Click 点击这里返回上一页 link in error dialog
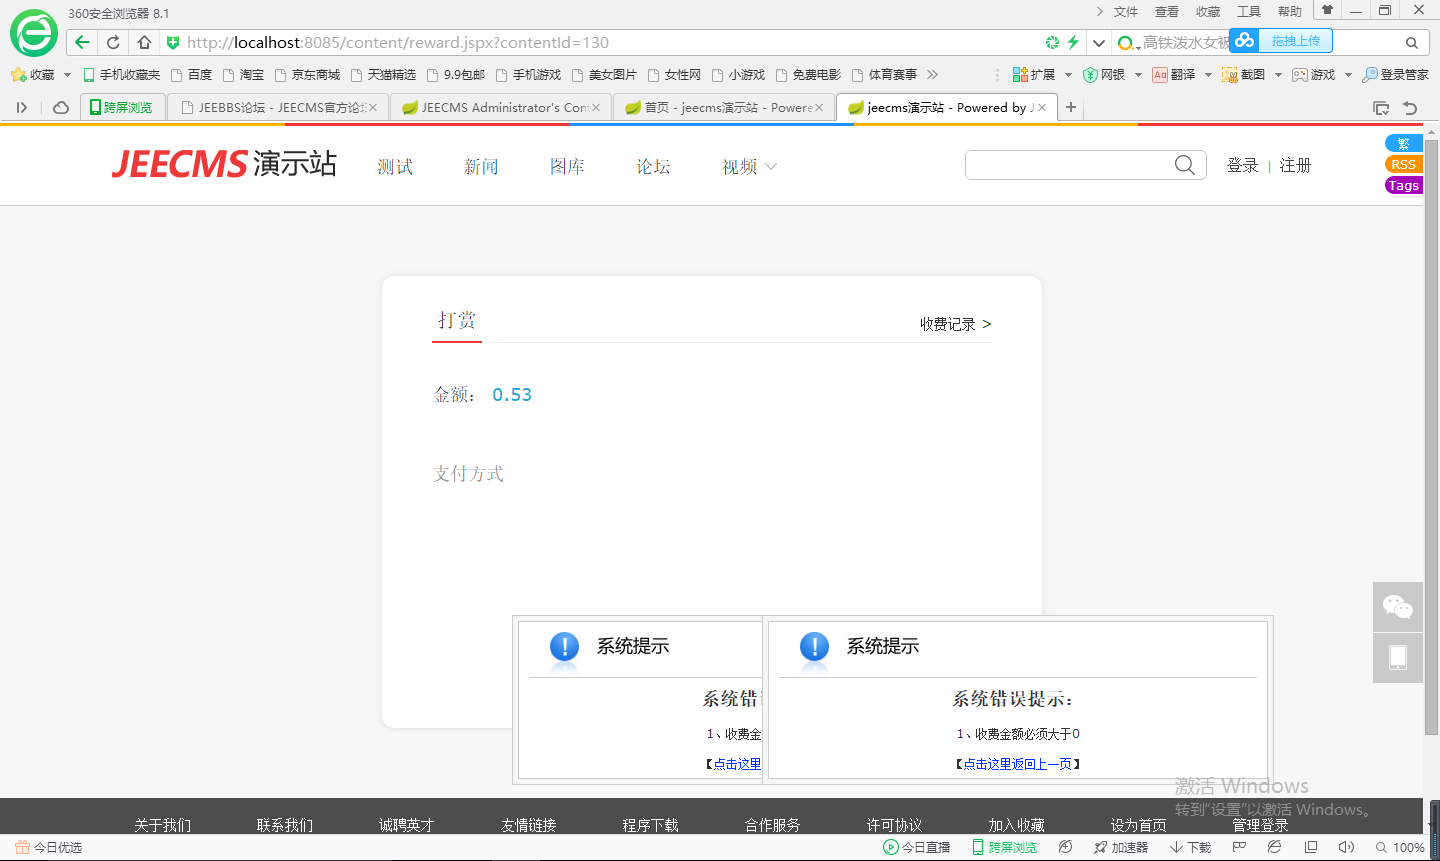Image resolution: width=1440 pixels, height=861 pixels. click(1017, 764)
